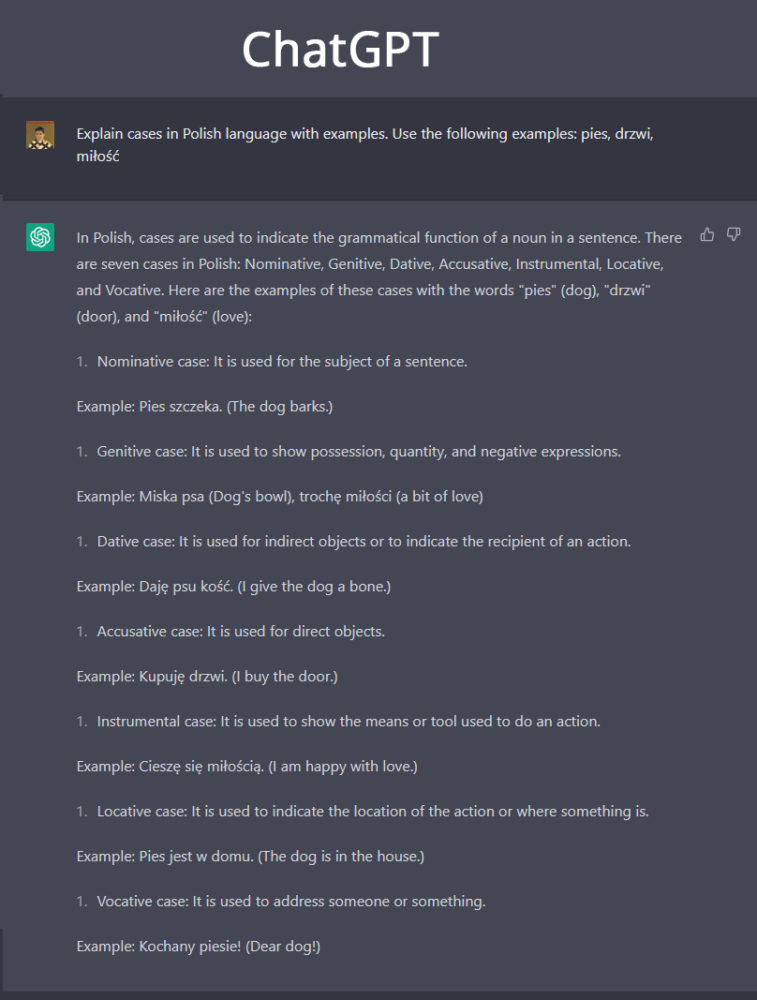Select the Accusative case list item
Viewport: 757px width, 1000px height.
tap(231, 631)
